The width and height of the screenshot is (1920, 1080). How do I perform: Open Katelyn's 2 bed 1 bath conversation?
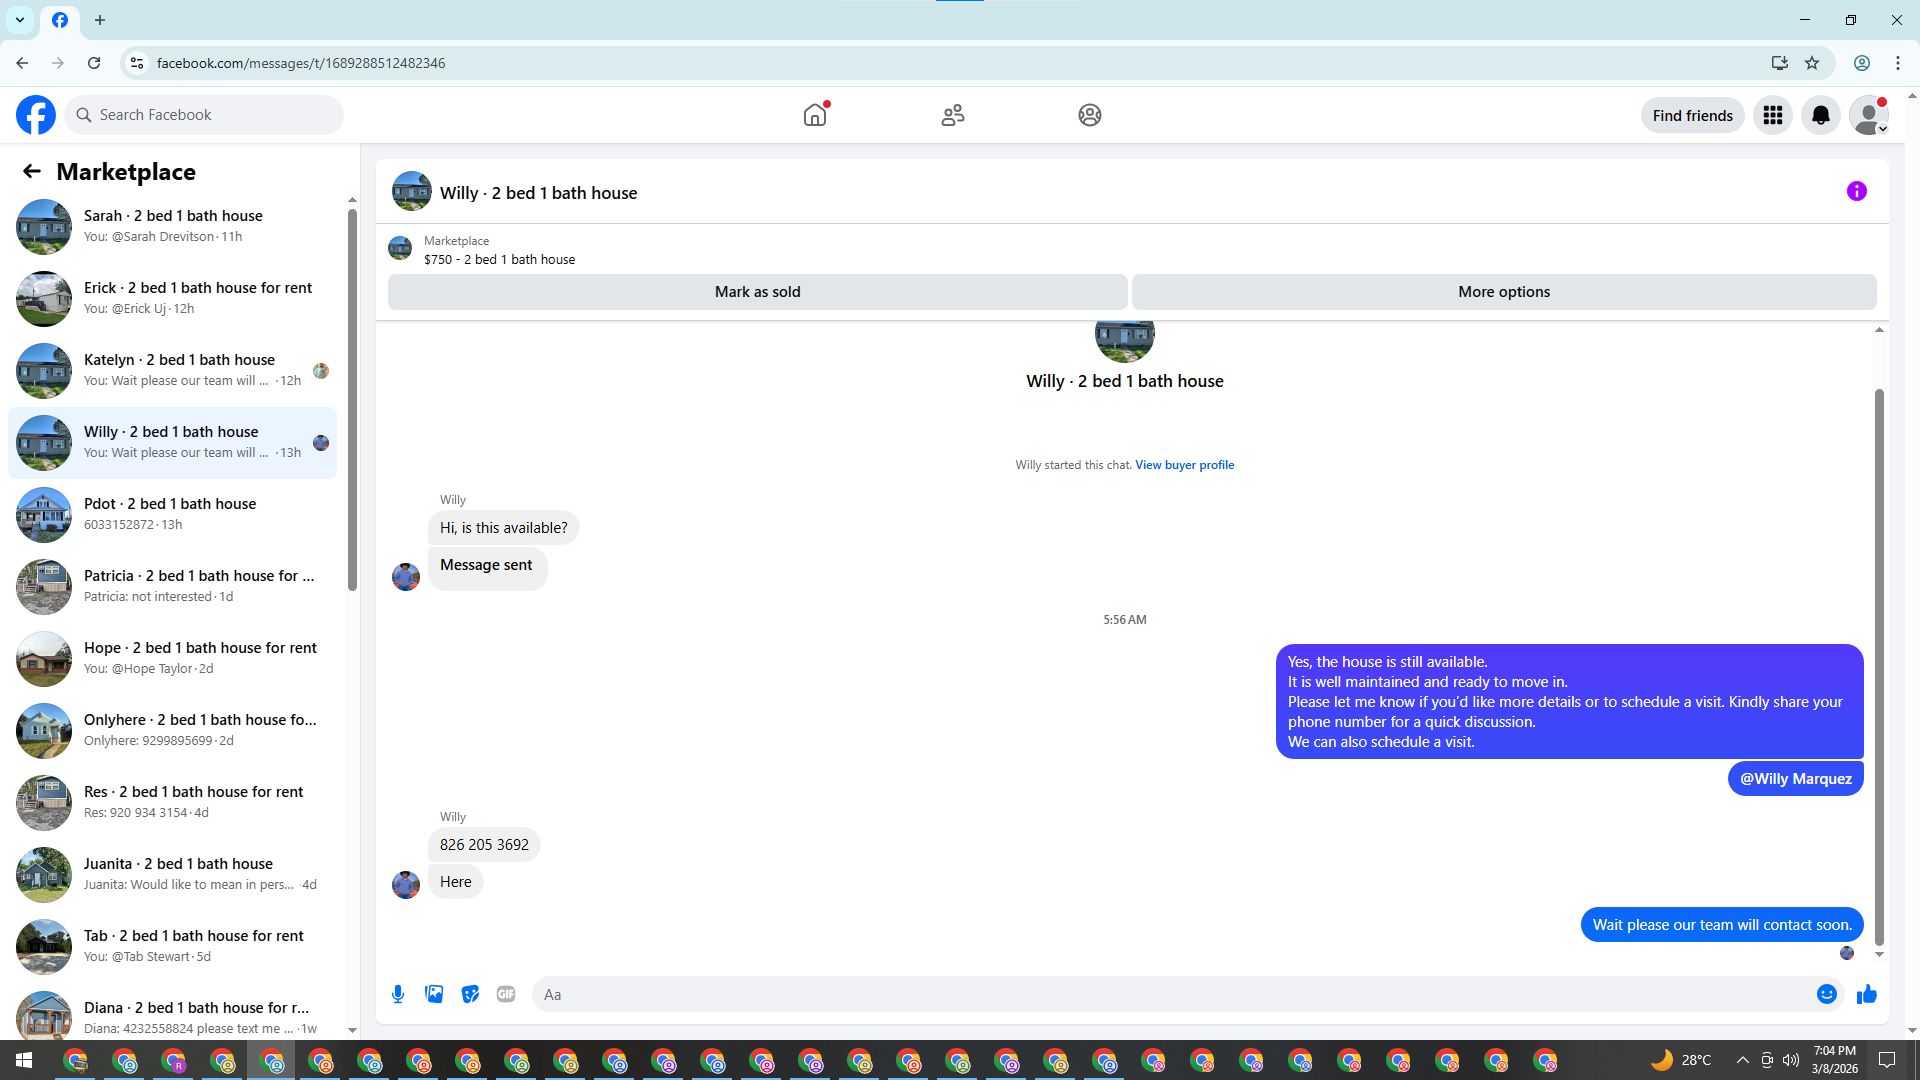[178, 370]
